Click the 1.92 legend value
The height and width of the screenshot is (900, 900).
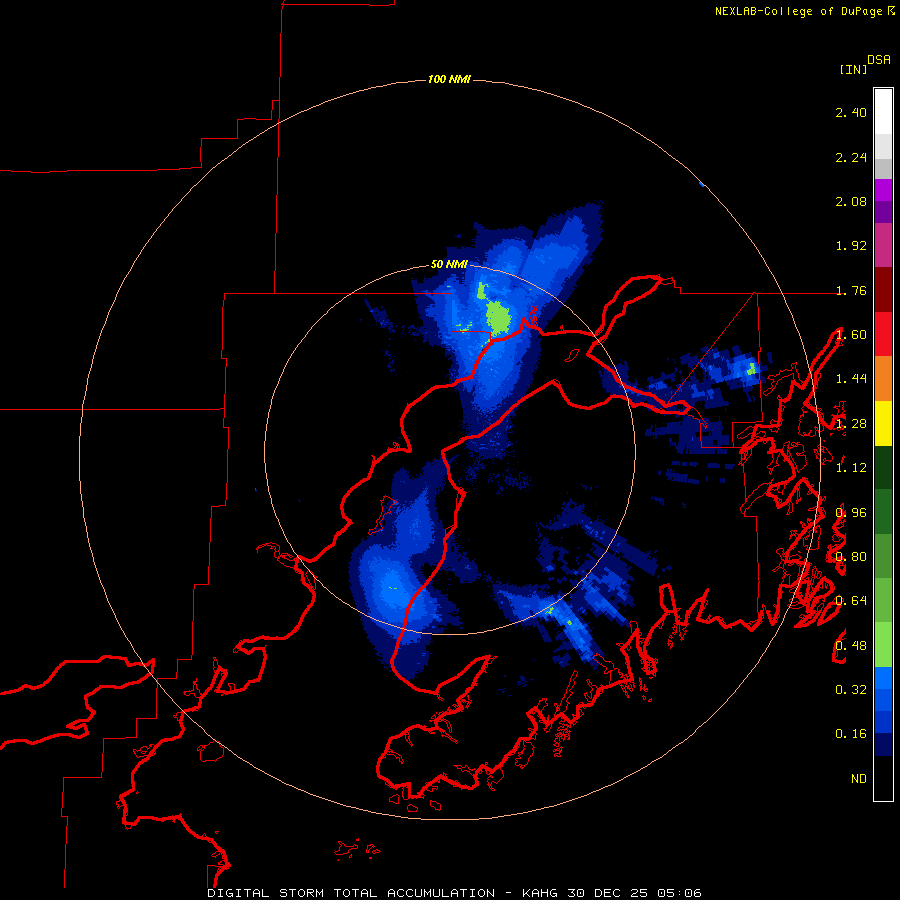click(851, 246)
